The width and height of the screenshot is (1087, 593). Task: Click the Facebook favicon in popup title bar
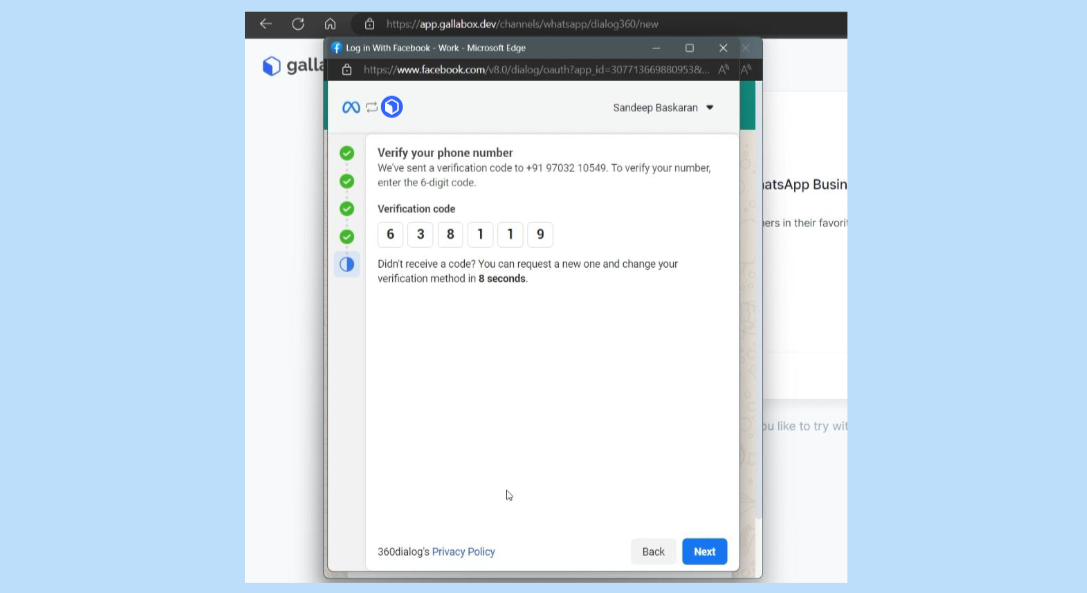click(x=337, y=48)
